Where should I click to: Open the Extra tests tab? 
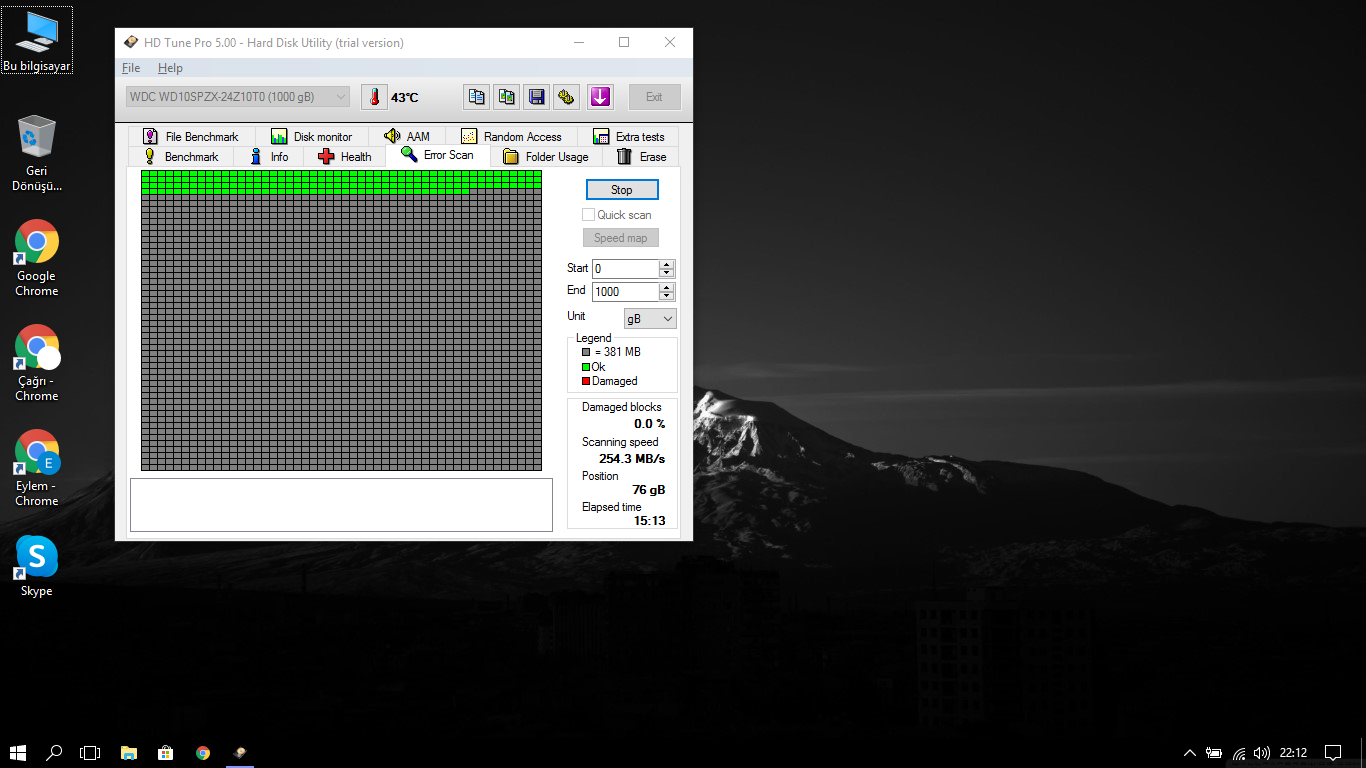(x=628, y=136)
